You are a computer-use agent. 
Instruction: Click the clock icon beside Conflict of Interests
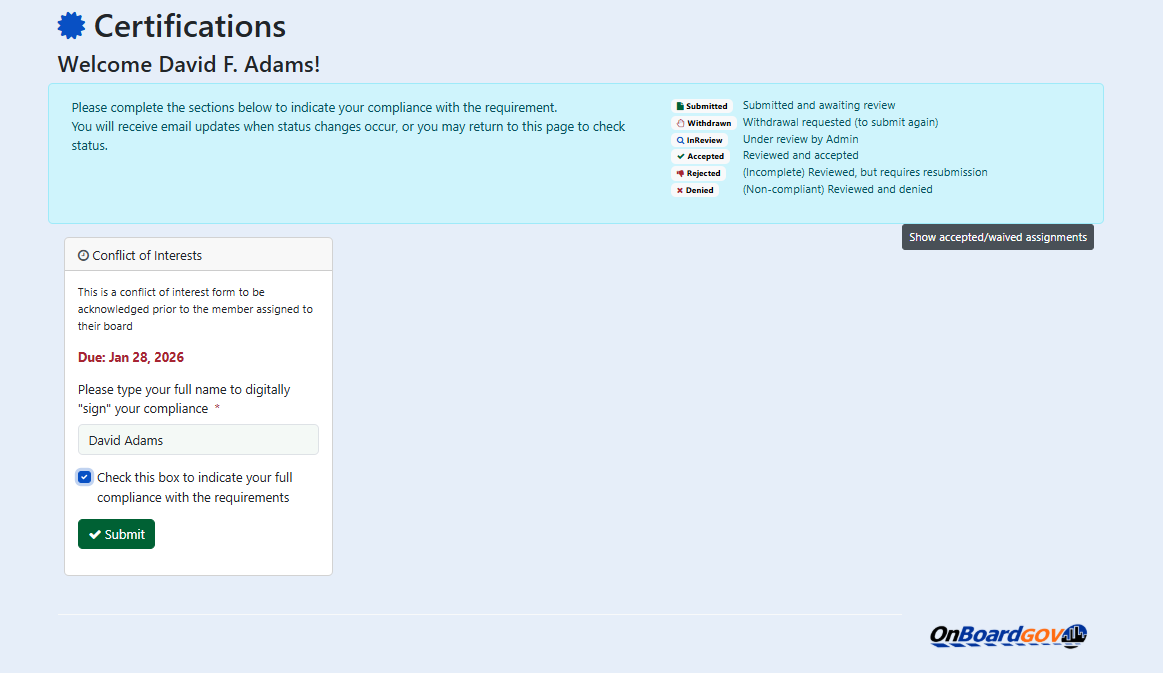click(x=83, y=255)
